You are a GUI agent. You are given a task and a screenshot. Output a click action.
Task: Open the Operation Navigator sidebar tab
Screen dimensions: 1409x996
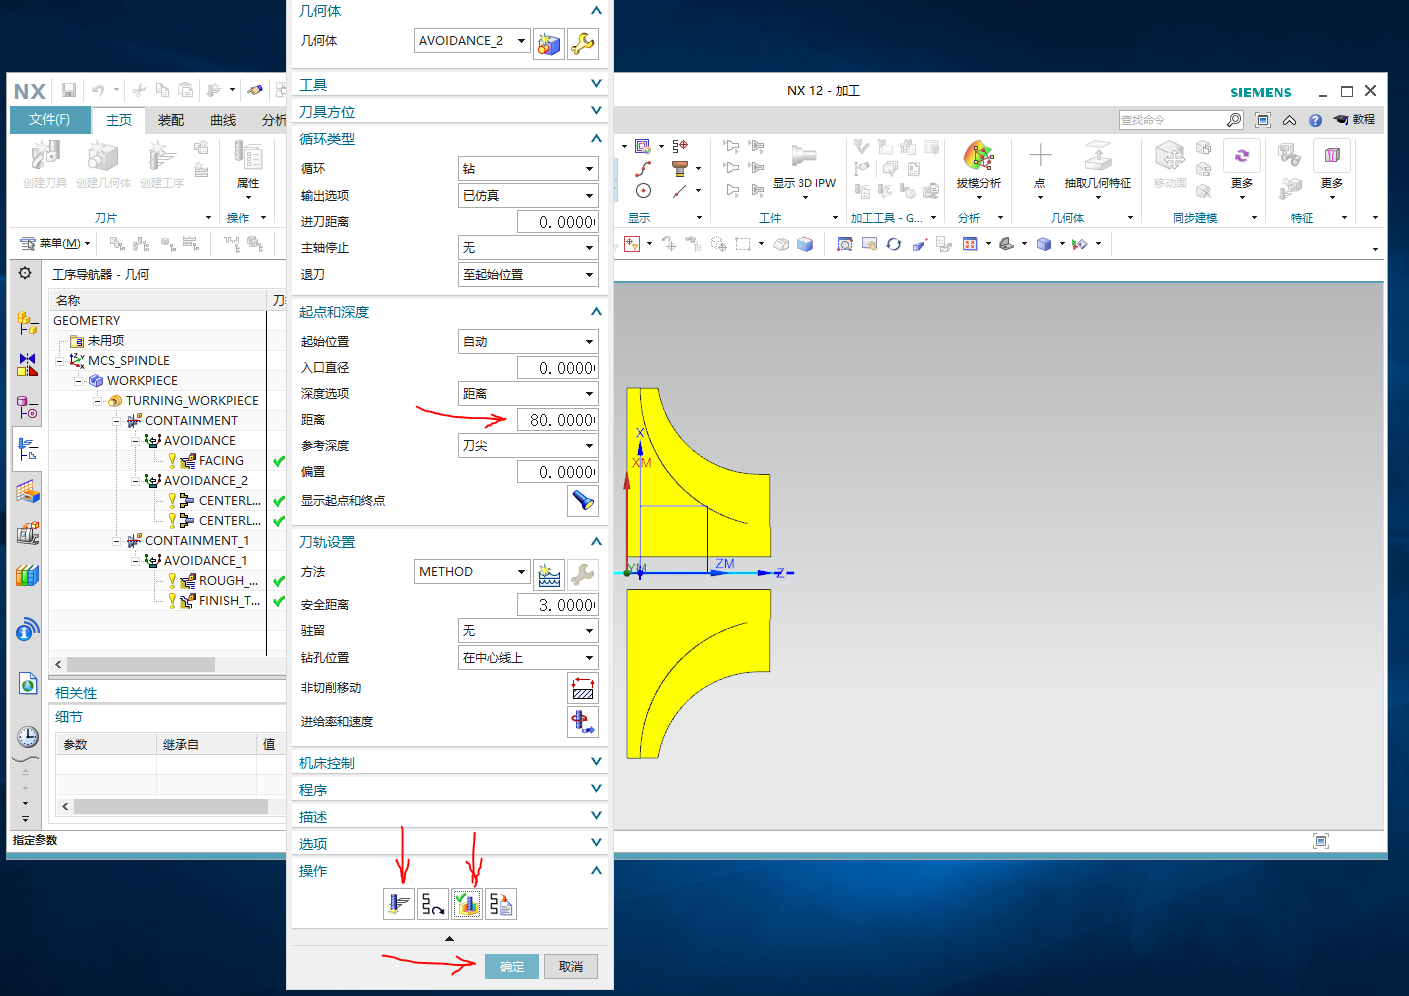coord(27,449)
